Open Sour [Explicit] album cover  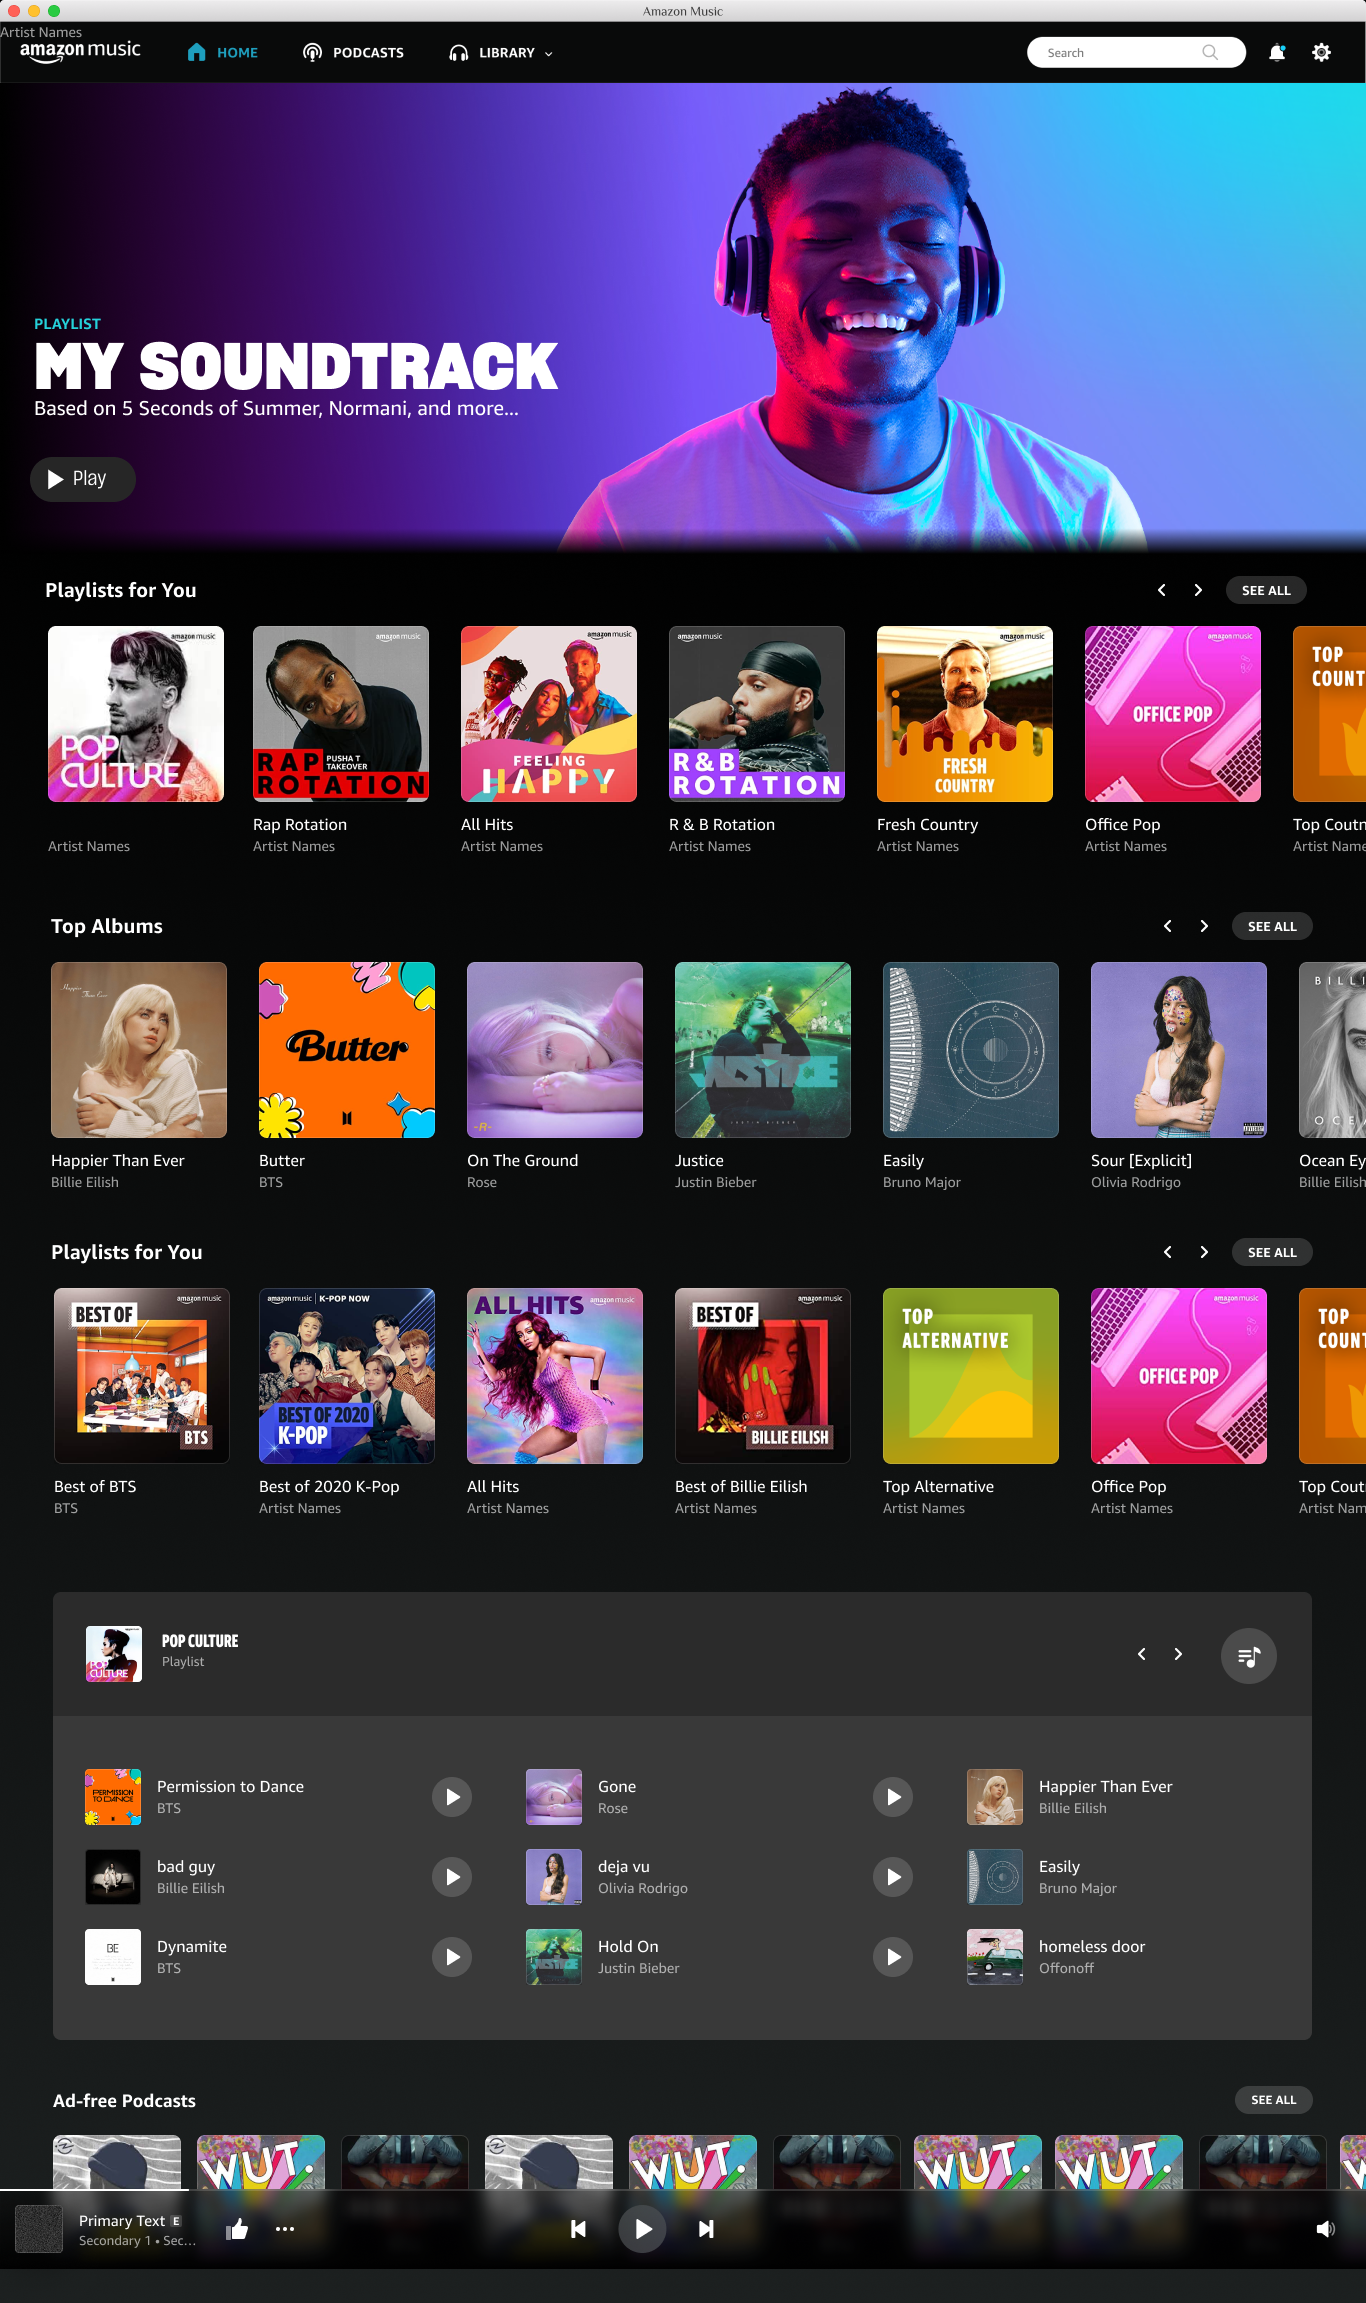(x=1179, y=1050)
